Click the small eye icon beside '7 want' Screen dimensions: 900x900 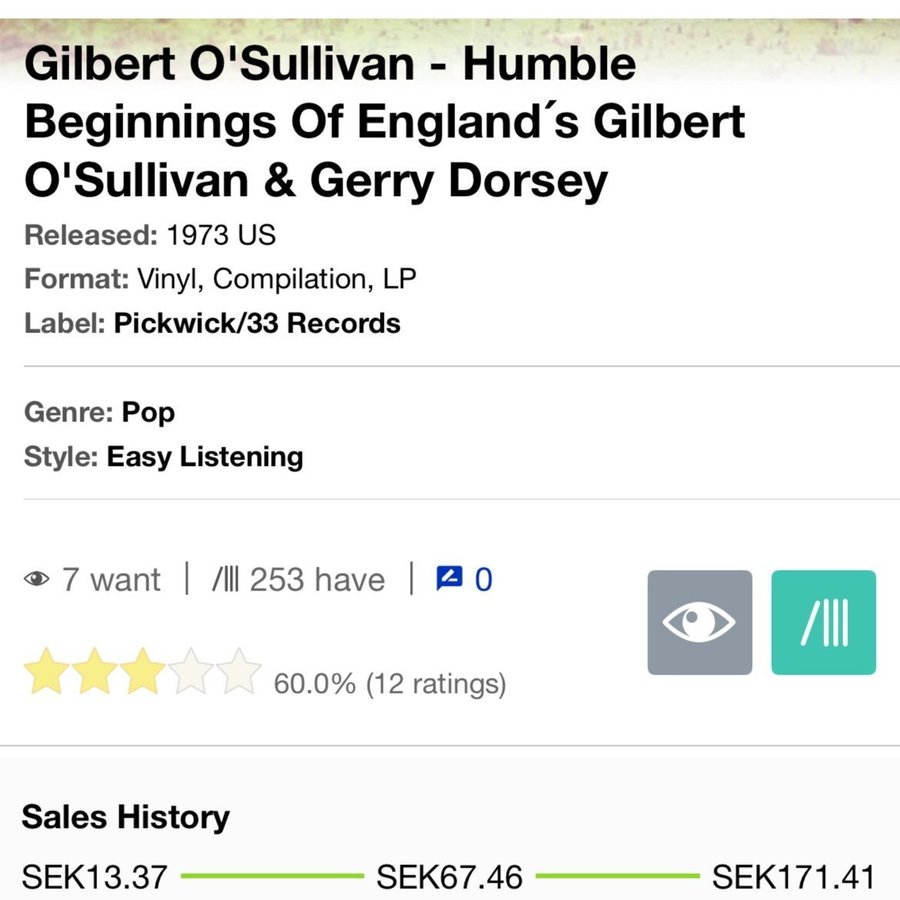click(37, 580)
